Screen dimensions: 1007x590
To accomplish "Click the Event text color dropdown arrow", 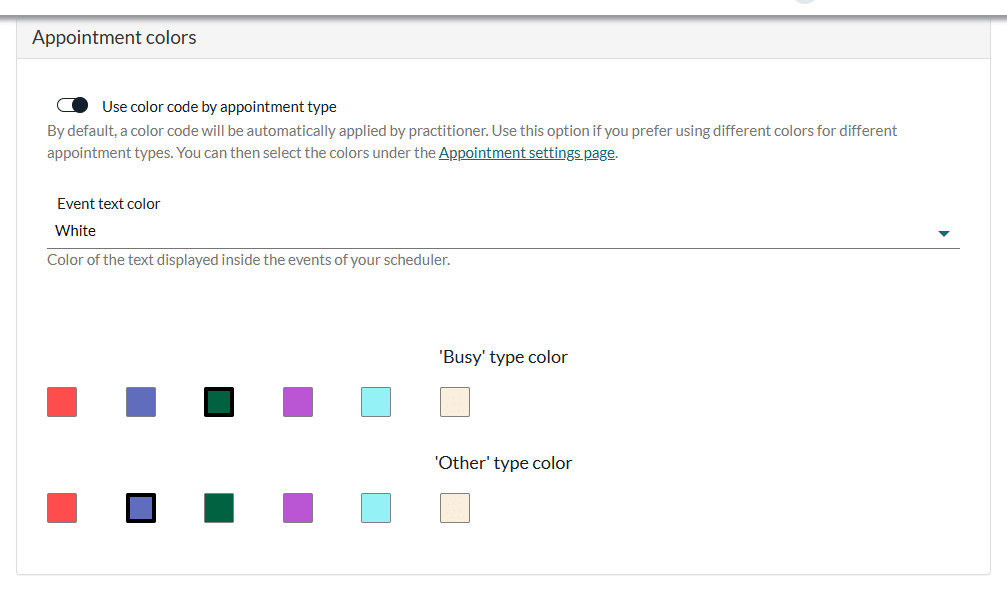I will click(x=943, y=234).
